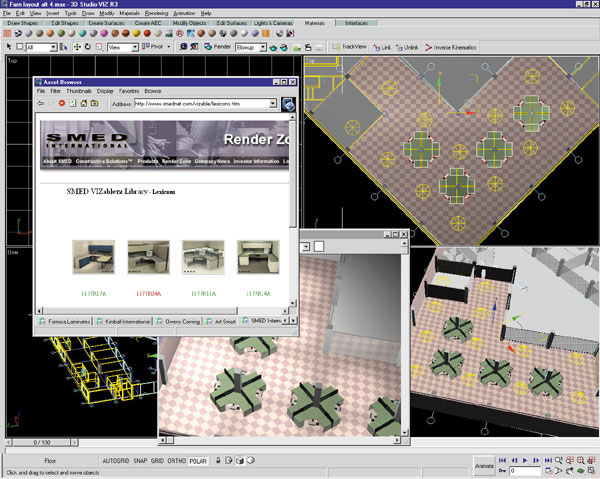This screenshot has height=479, width=600.
Task: Click the Company News link on banner
Action: pyautogui.click(x=212, y=161)
